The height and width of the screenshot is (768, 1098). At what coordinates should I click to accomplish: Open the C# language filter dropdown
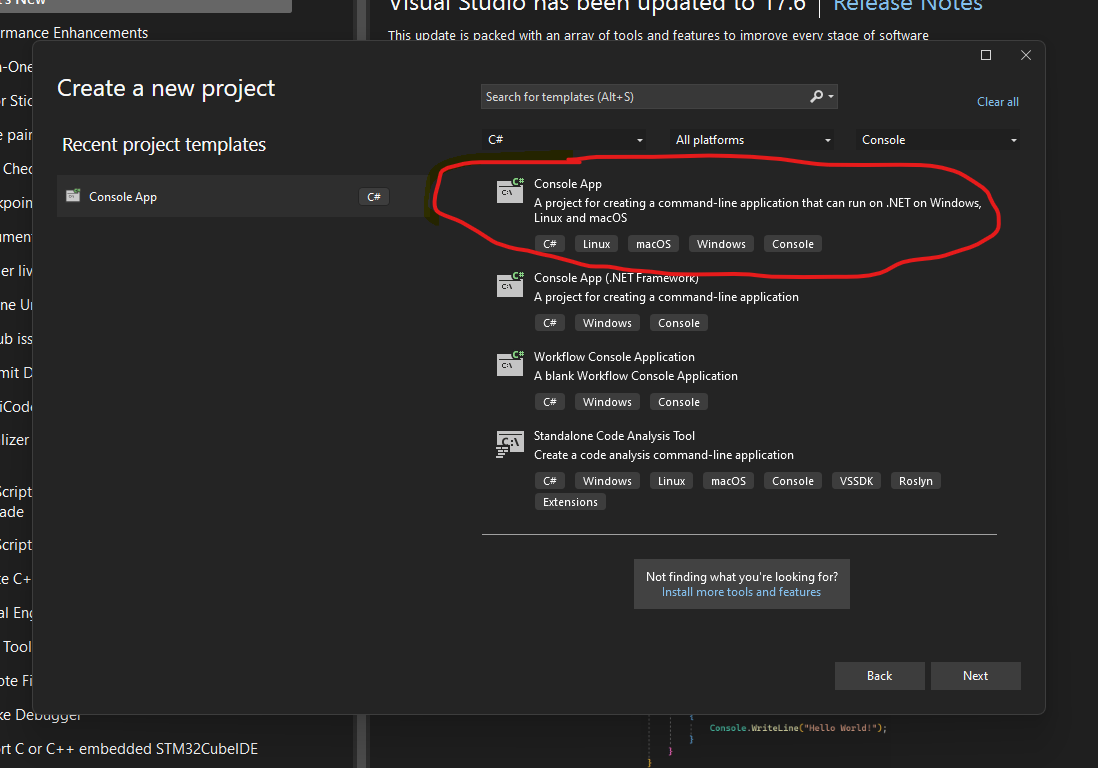pos(564,140)
